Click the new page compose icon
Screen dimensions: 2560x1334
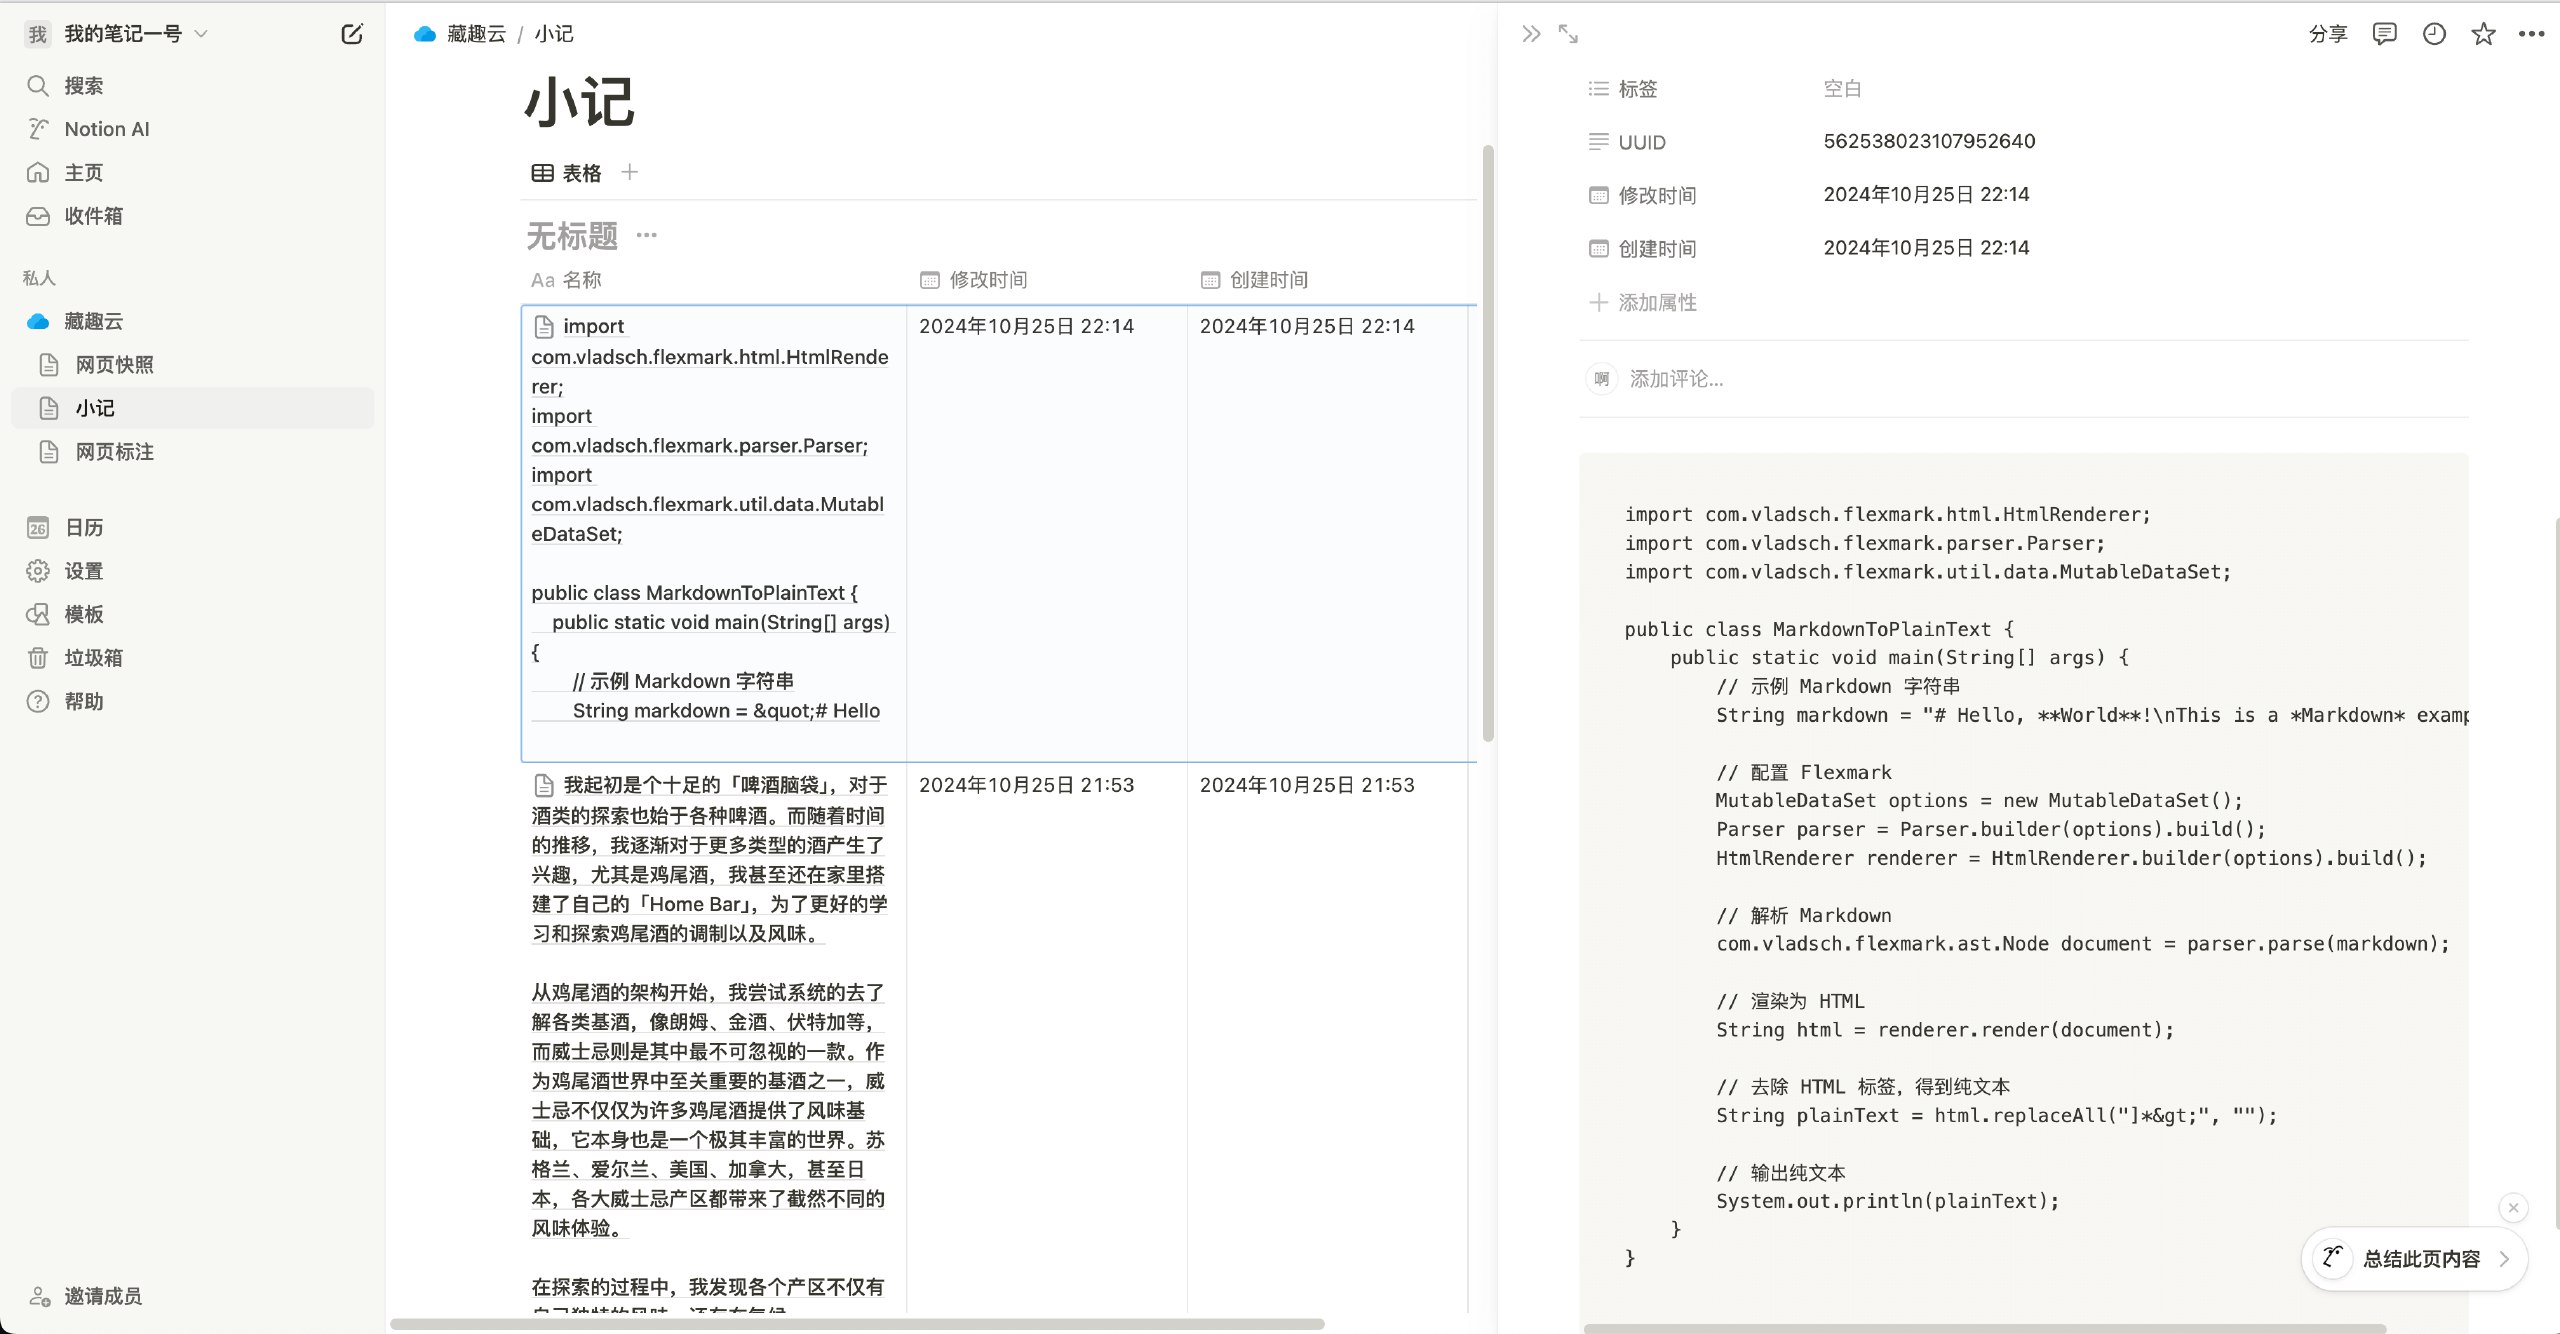[x=352, y=34]
